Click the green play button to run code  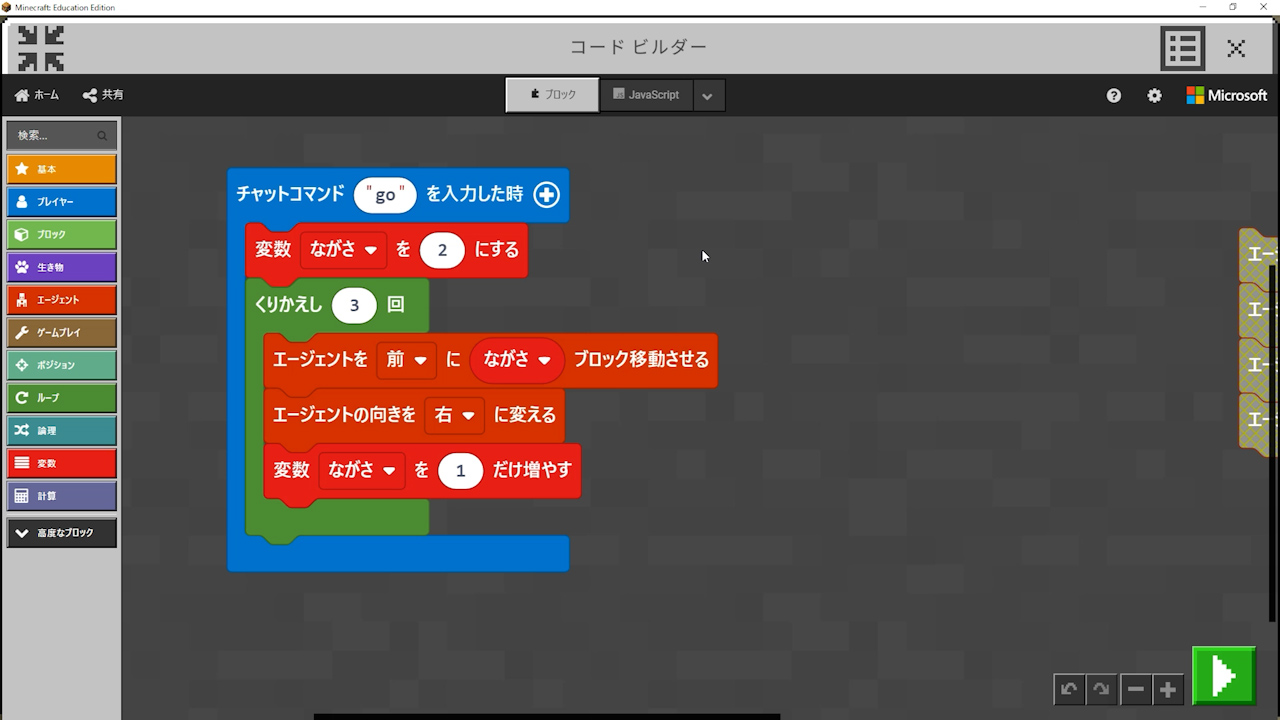[1223, 676]
